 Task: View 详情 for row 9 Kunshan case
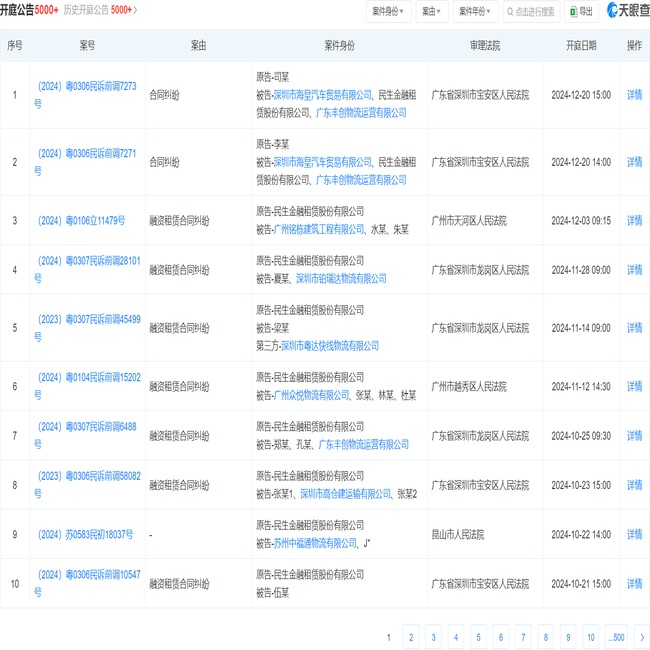pos(634,534)
